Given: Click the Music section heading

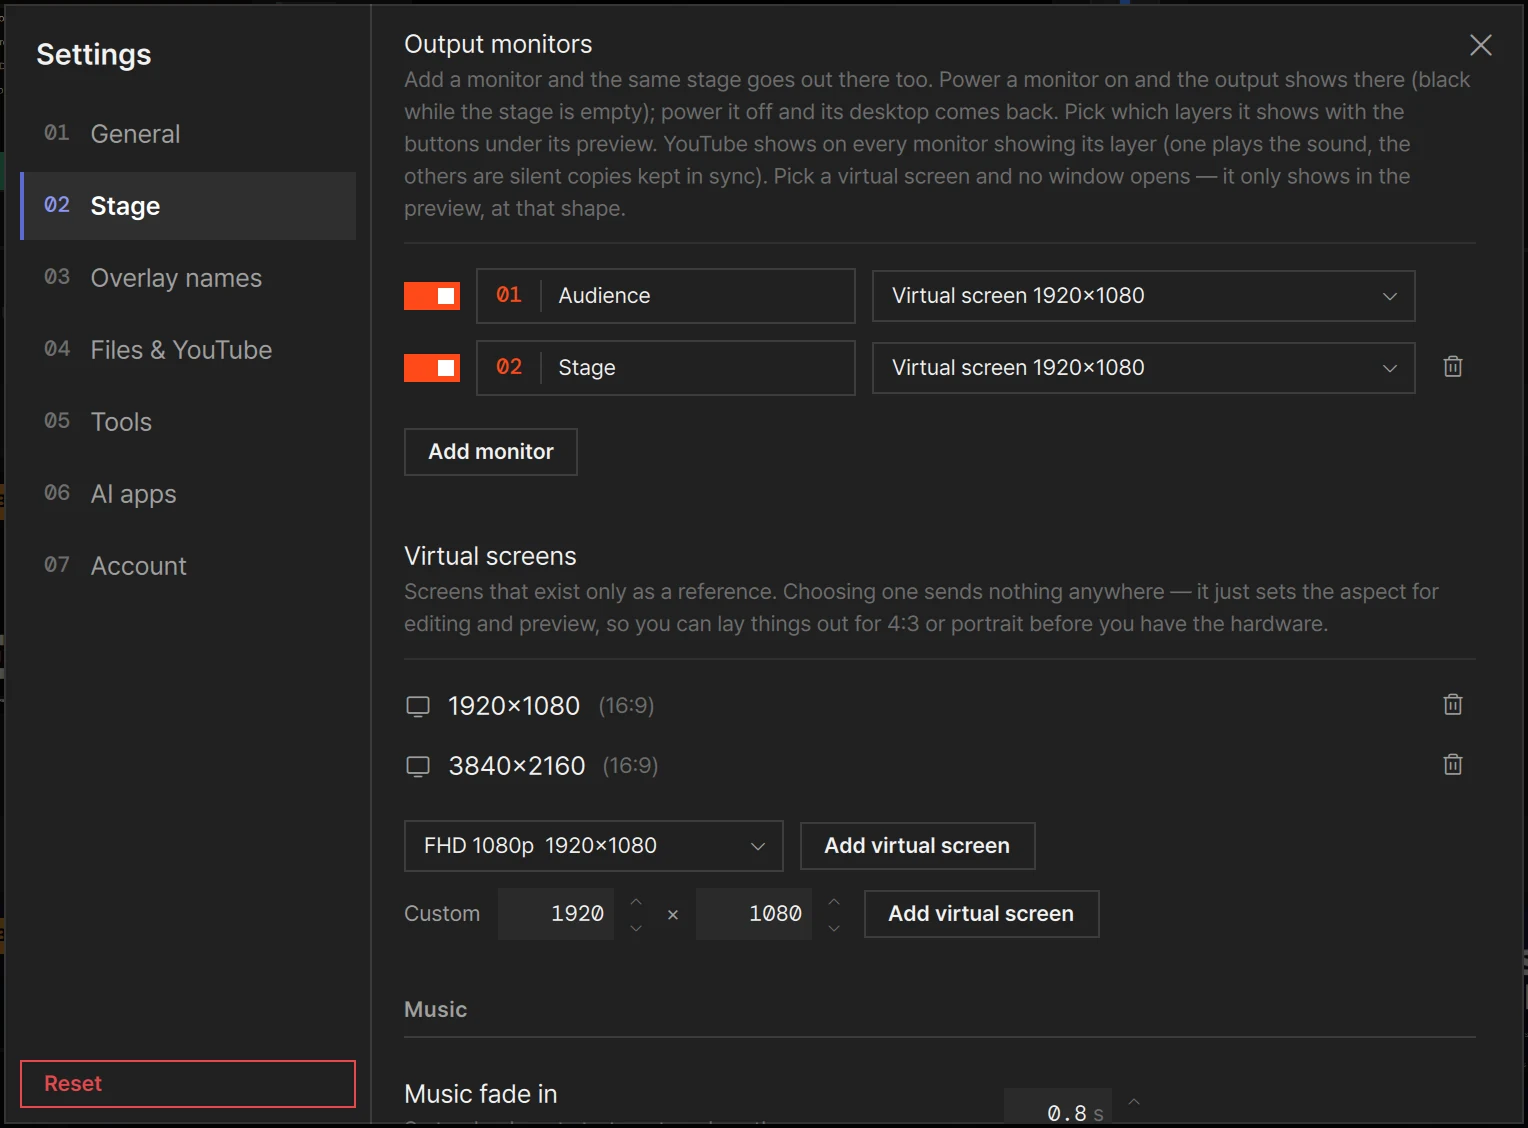Looking at the screenshot, I should 436,1010.
